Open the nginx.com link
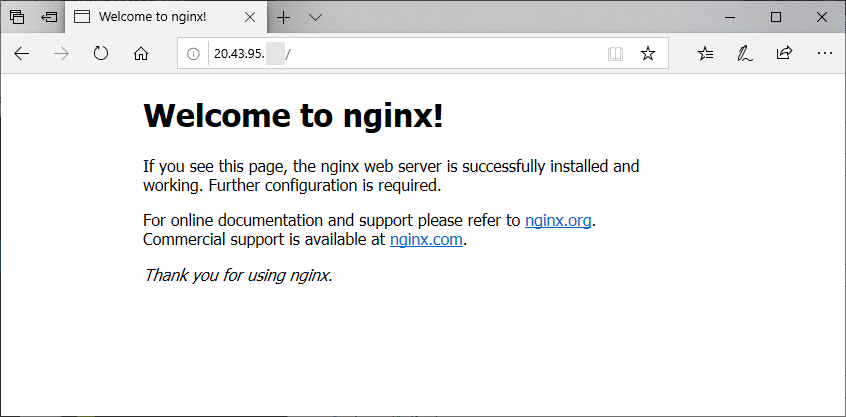 [x=426, y=240]
